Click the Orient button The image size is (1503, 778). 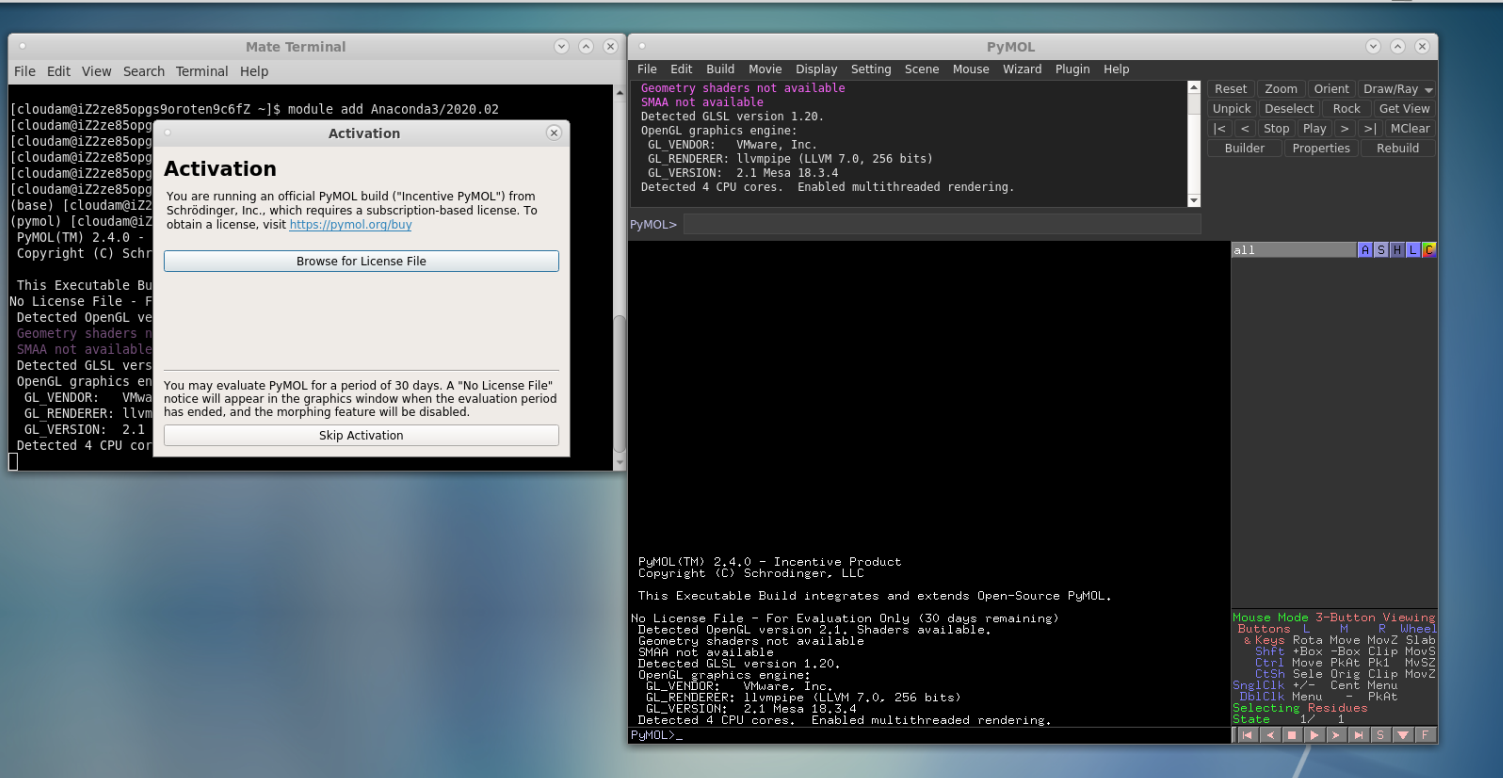[x=1331, y=89]
